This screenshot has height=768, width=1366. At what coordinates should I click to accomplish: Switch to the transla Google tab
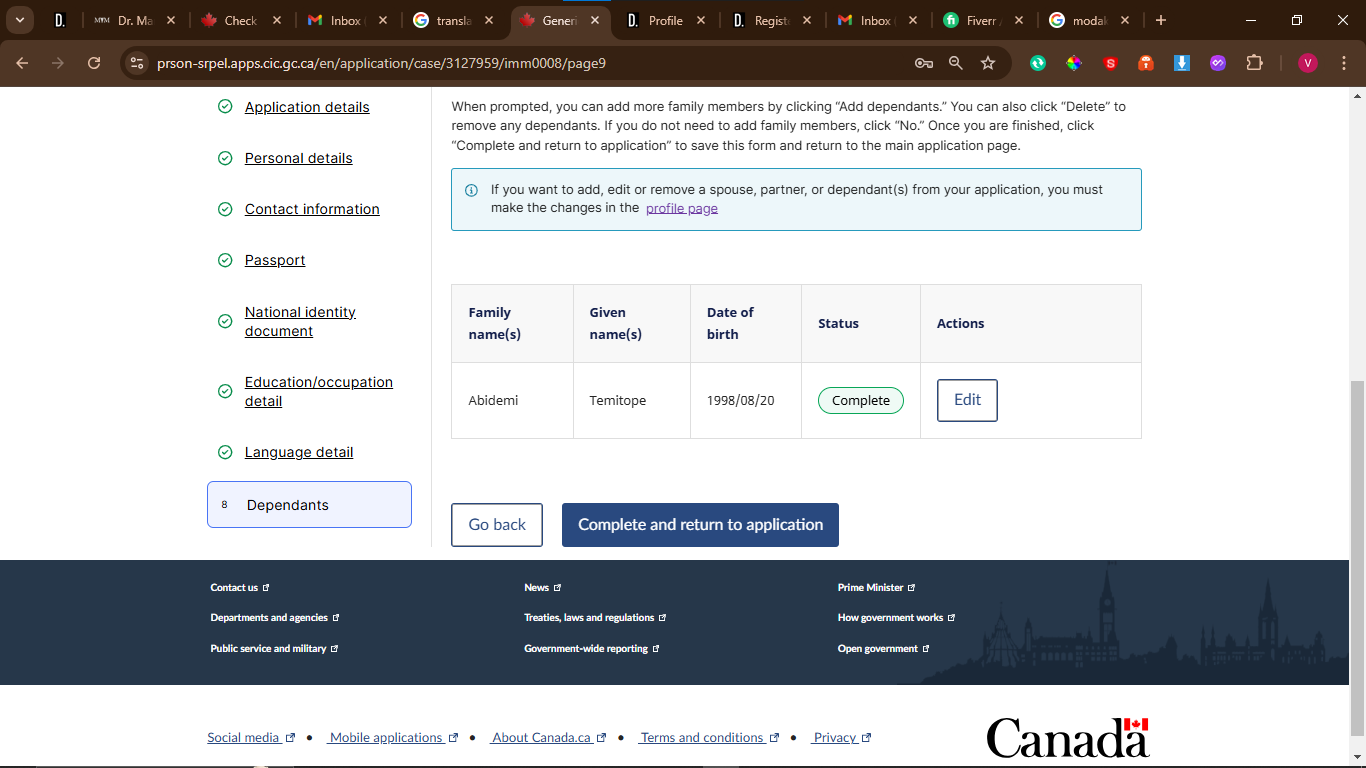click(x=452, y=20)
